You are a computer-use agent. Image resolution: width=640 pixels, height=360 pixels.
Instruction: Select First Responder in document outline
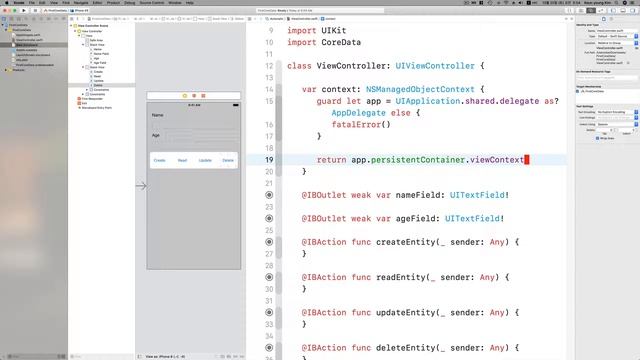point(92,99)
